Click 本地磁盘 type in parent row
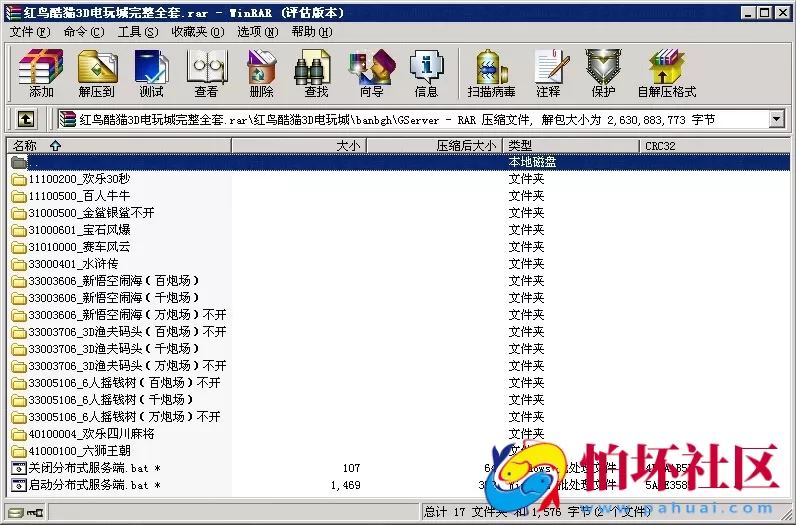This screenshot has height=525, width=796. (x=532, y=162)
